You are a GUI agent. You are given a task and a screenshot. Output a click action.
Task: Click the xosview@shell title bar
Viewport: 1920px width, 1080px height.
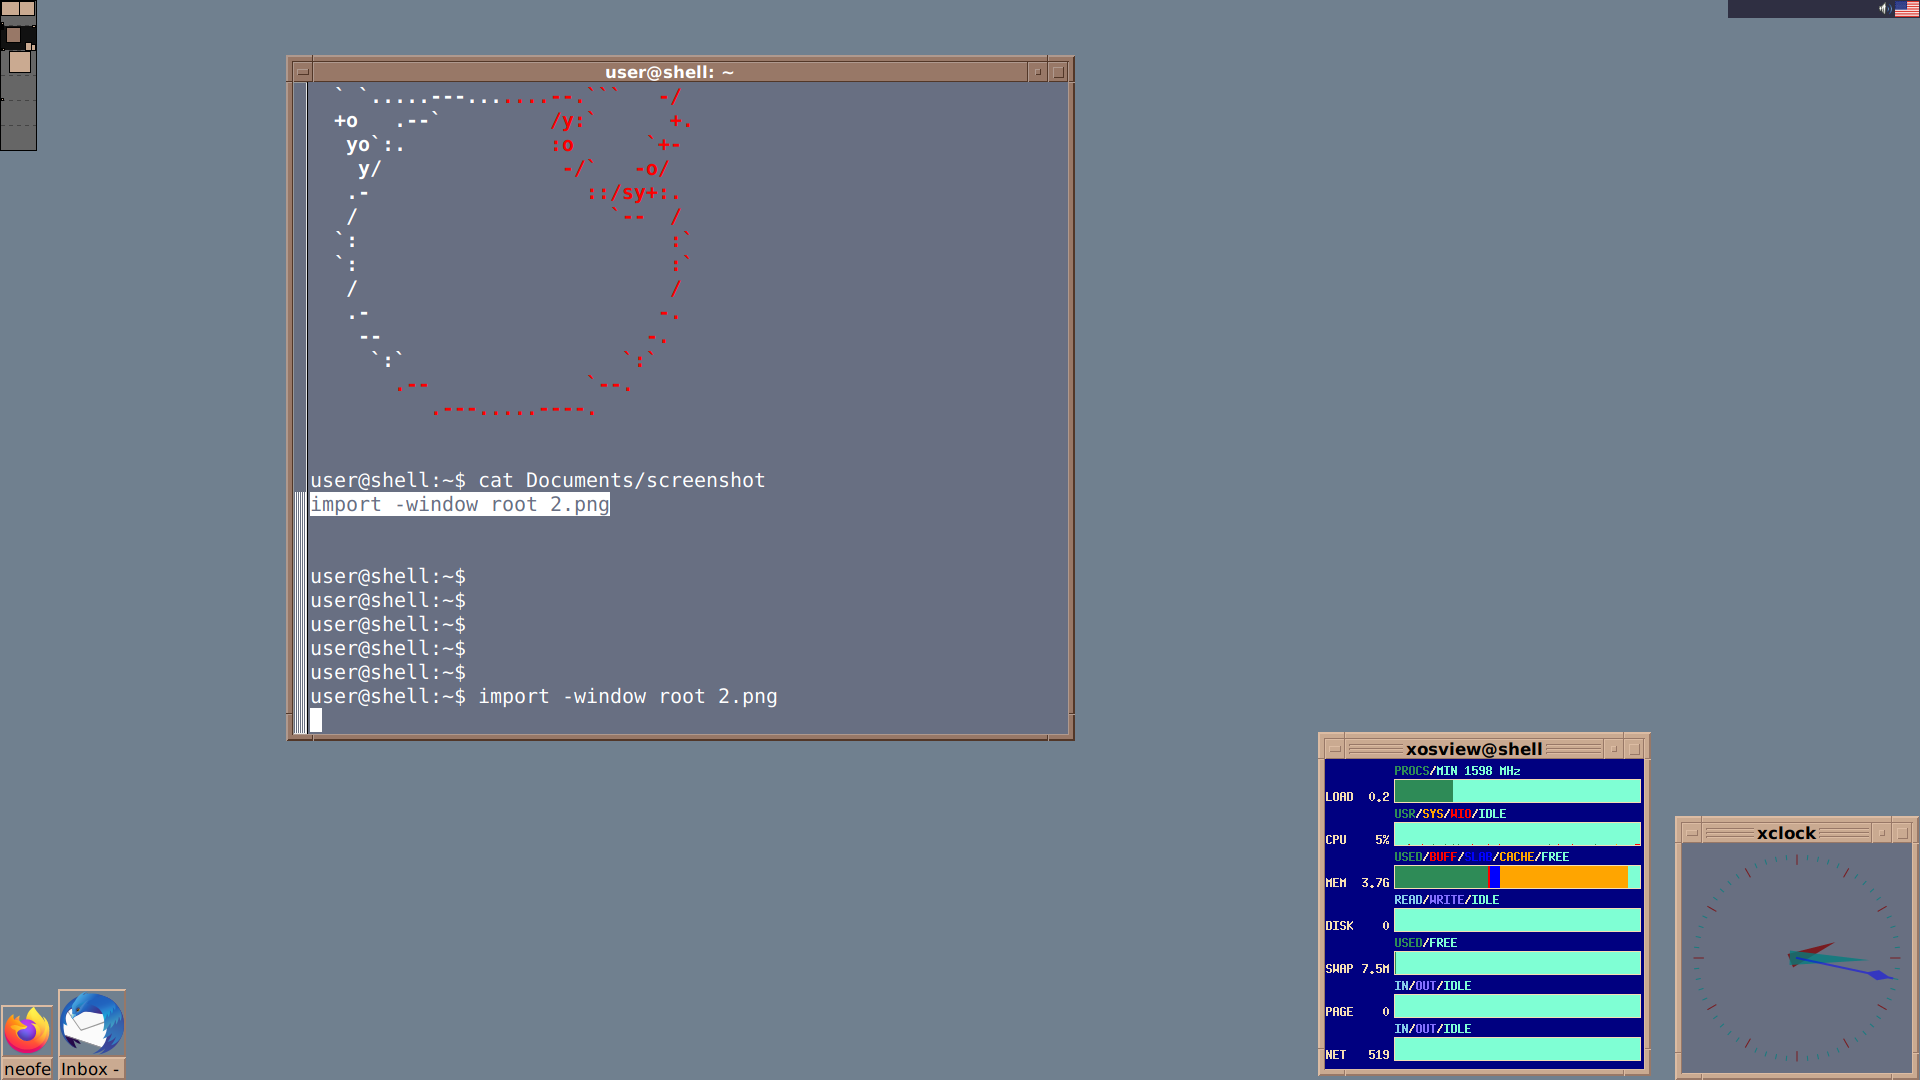pos(1473,749)
